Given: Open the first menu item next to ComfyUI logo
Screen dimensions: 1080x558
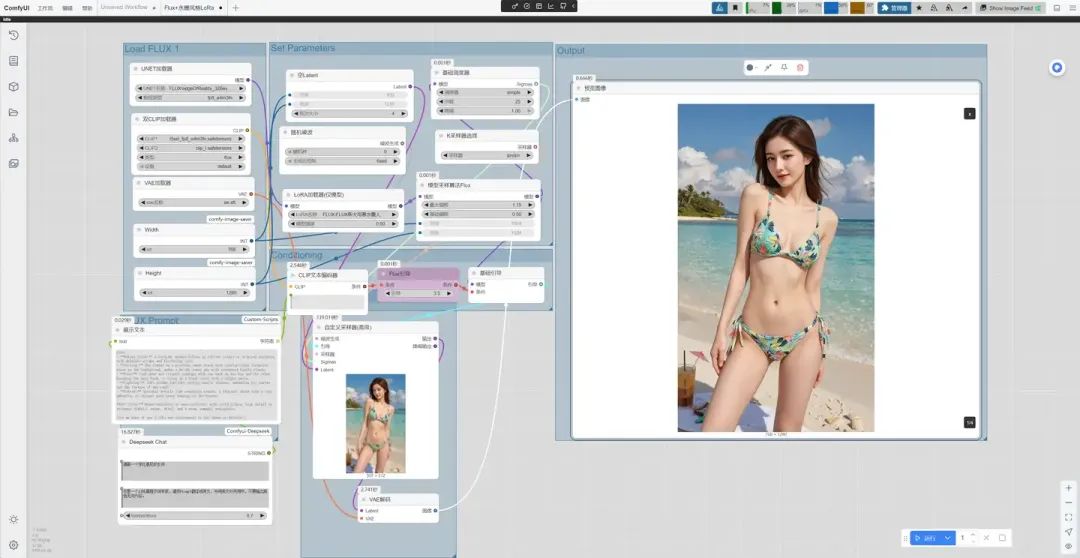Looking at the screenshot, I should click(45, 8).
